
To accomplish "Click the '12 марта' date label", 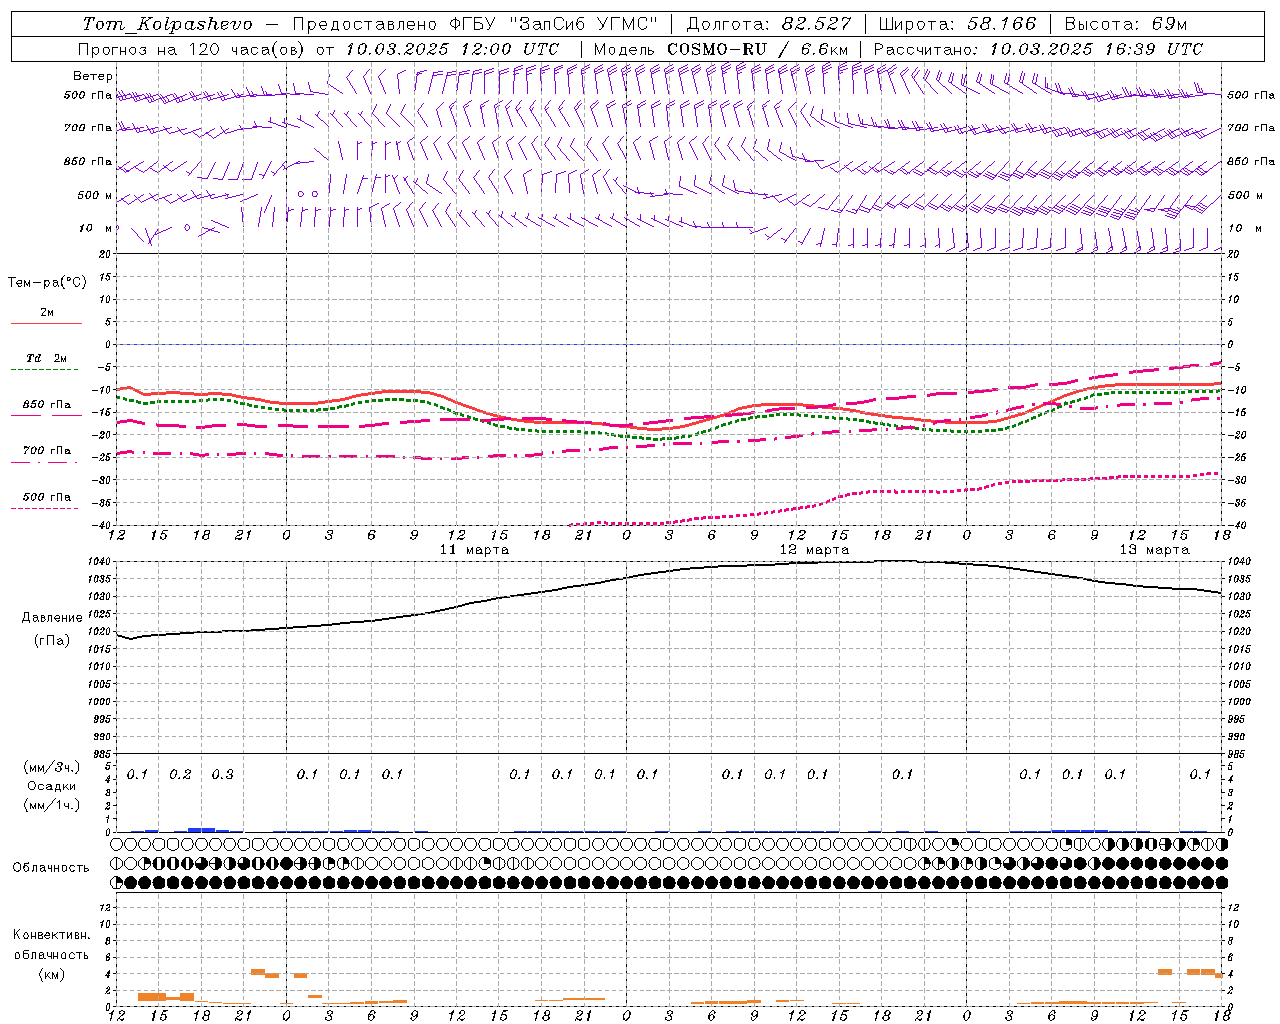I will pyautogui.click(x=814, y=550).
